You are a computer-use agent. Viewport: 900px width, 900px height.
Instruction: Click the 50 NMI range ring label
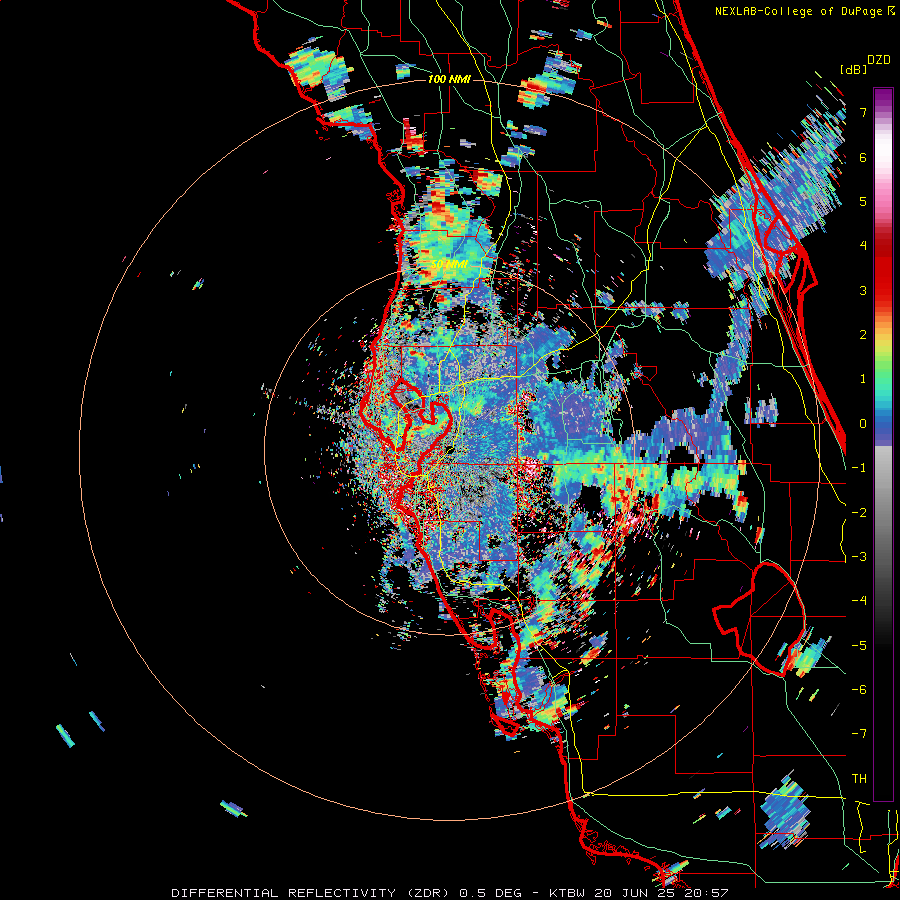pos(449,265)
